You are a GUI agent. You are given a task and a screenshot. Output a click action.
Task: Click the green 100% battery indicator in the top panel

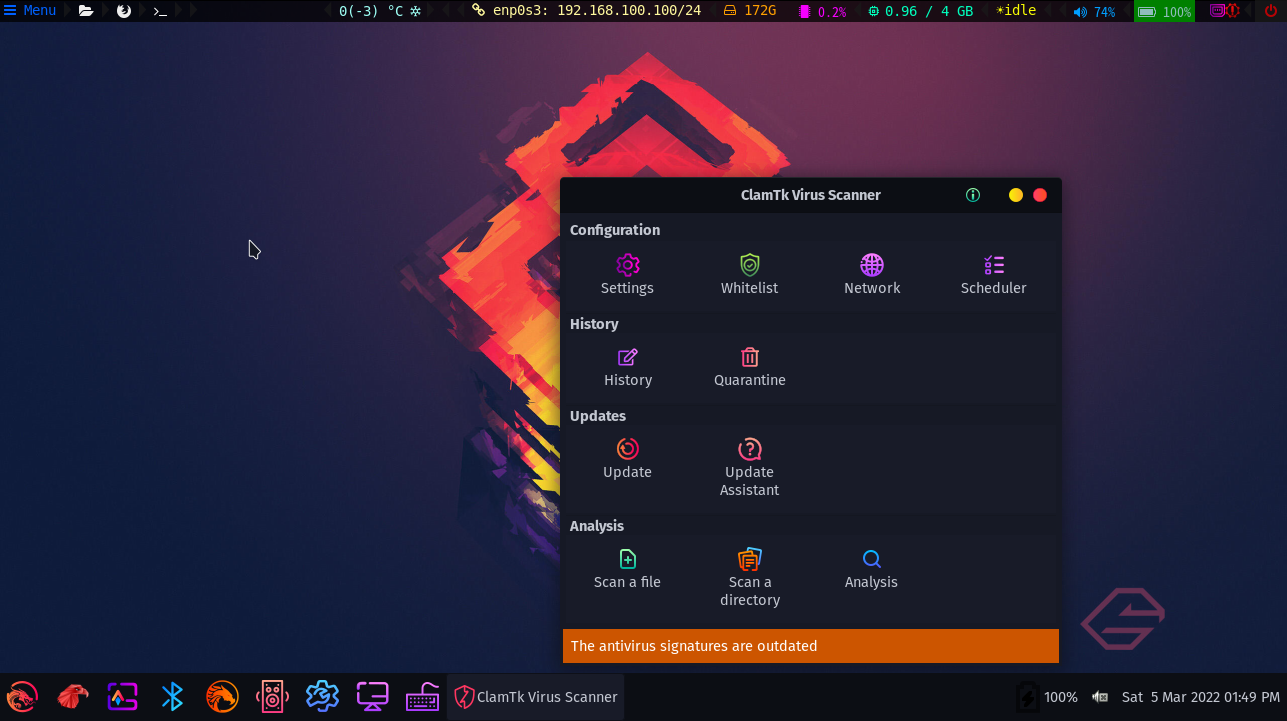1164,12
